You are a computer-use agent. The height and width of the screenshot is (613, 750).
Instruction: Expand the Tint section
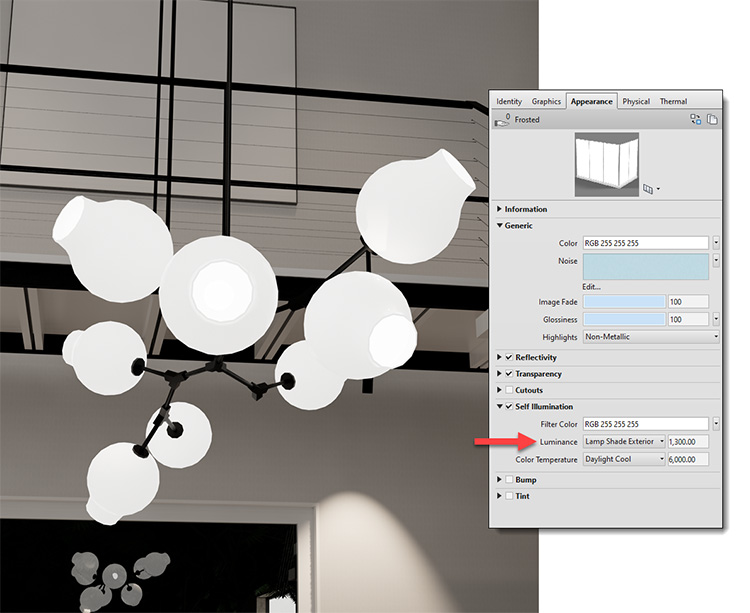point(499,496)
